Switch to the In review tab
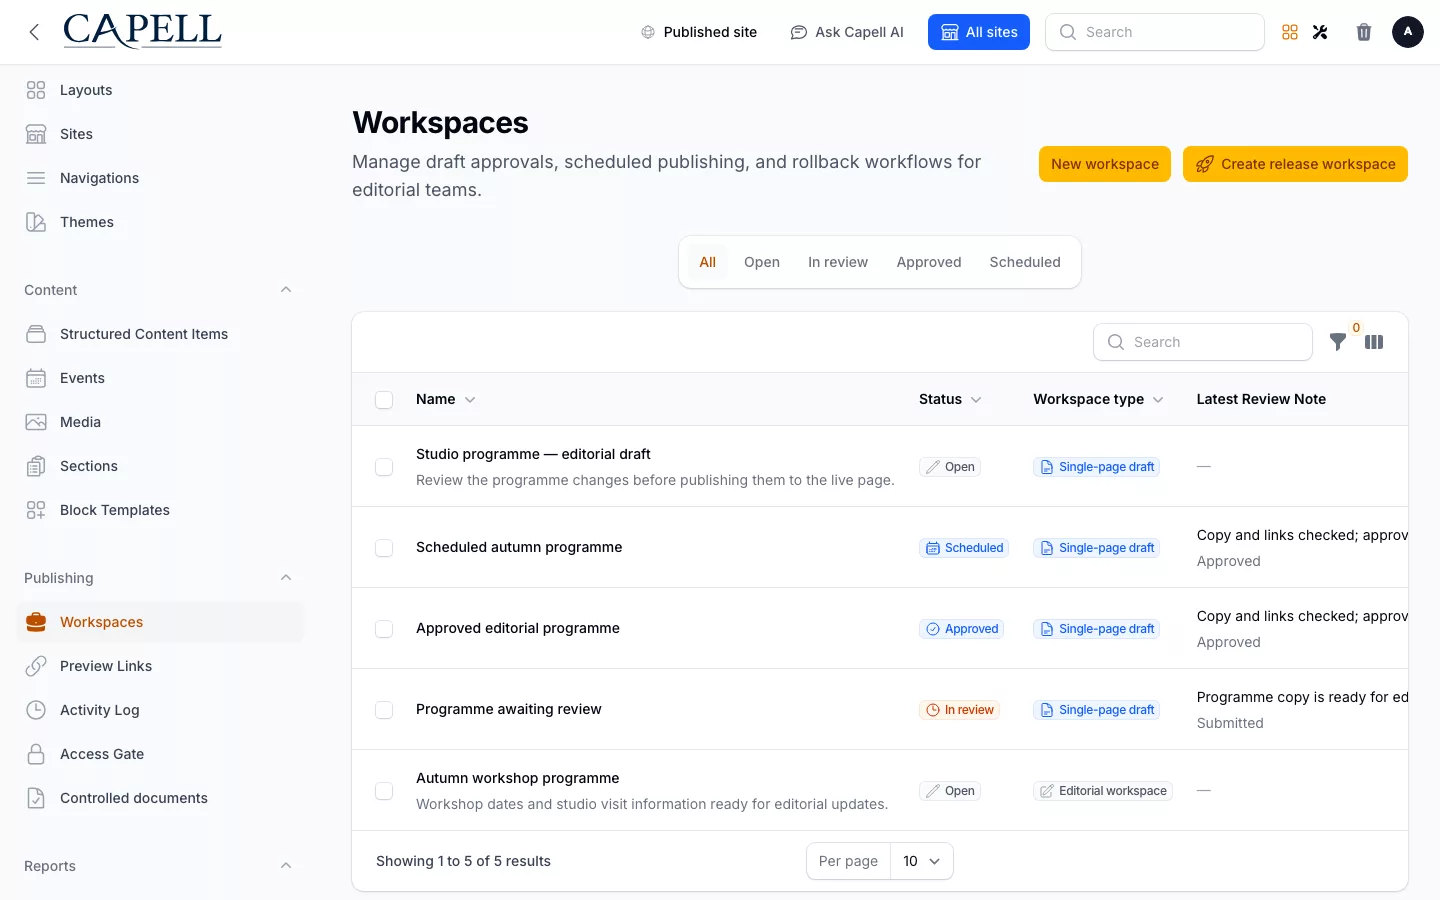1440x900 pixels. (x=838, y=262)
